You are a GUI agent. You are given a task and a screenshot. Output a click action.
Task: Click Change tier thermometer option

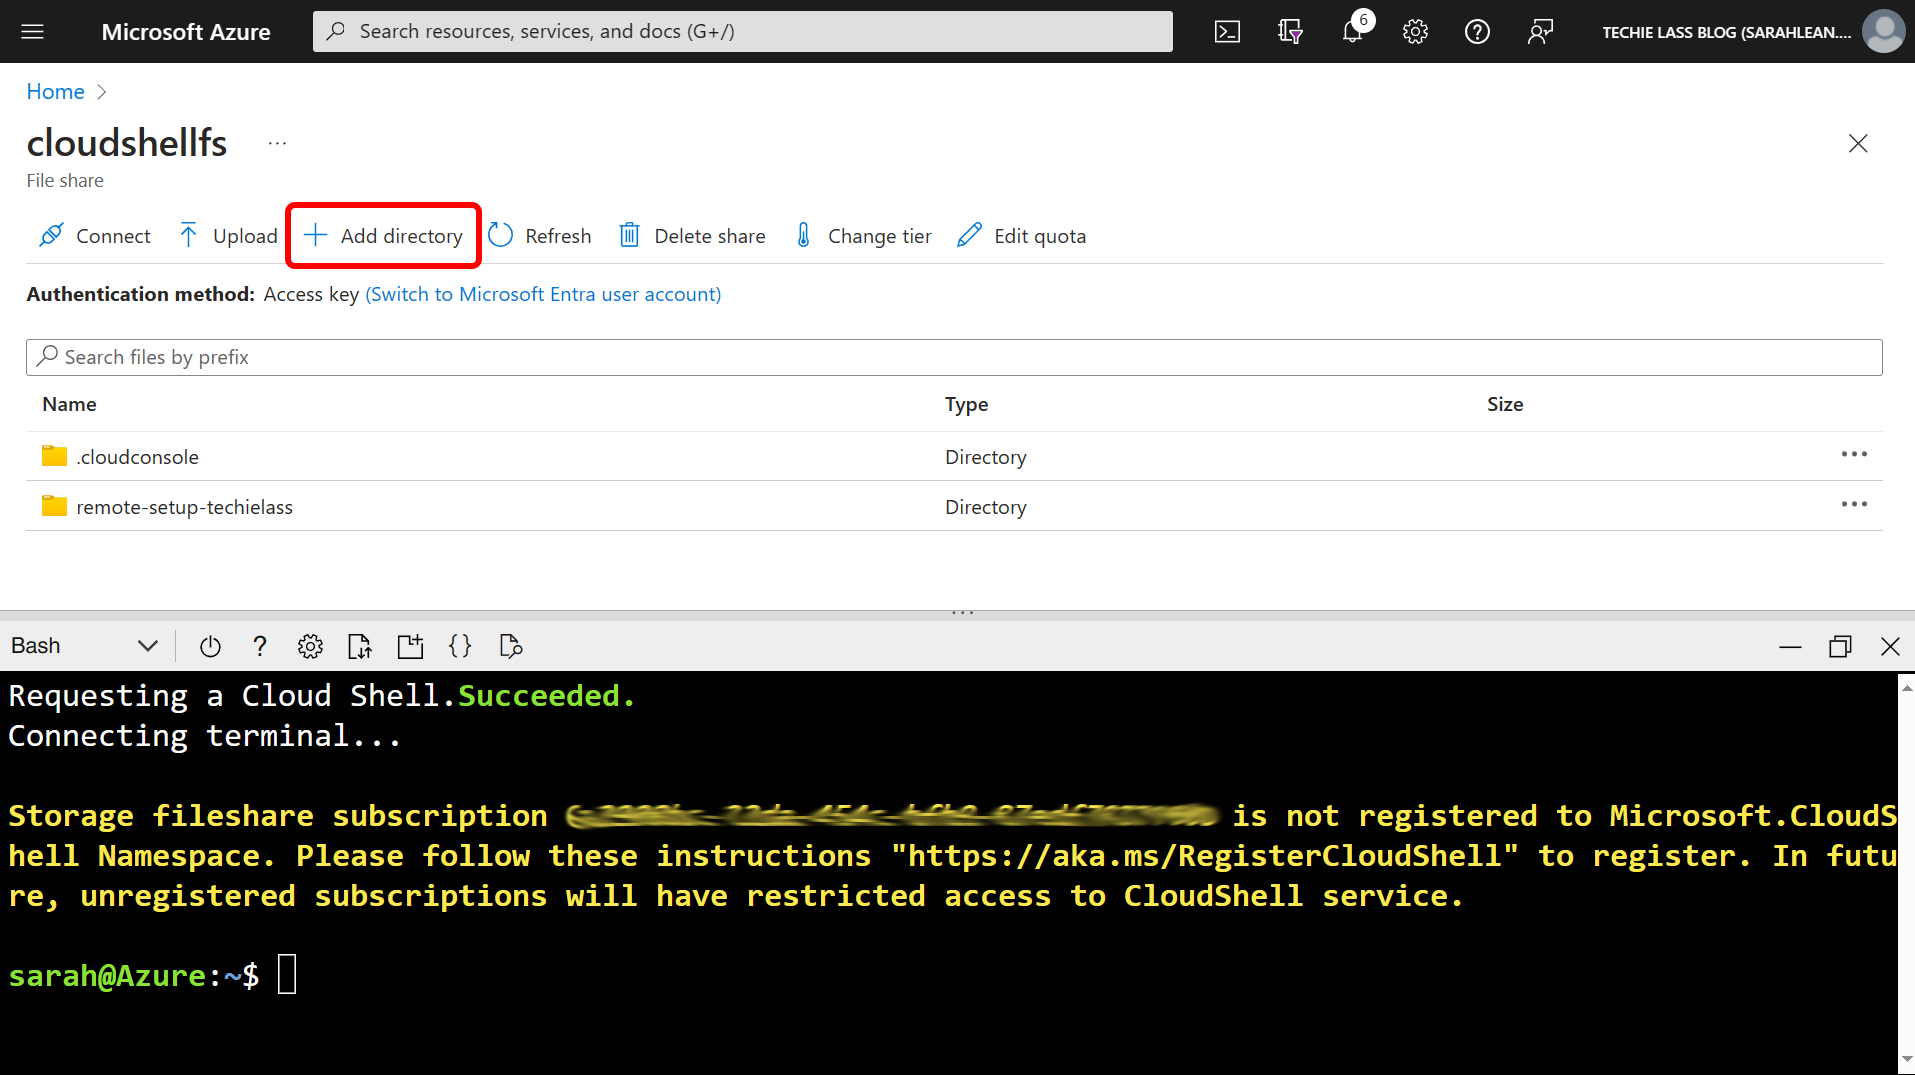point(862,235)
